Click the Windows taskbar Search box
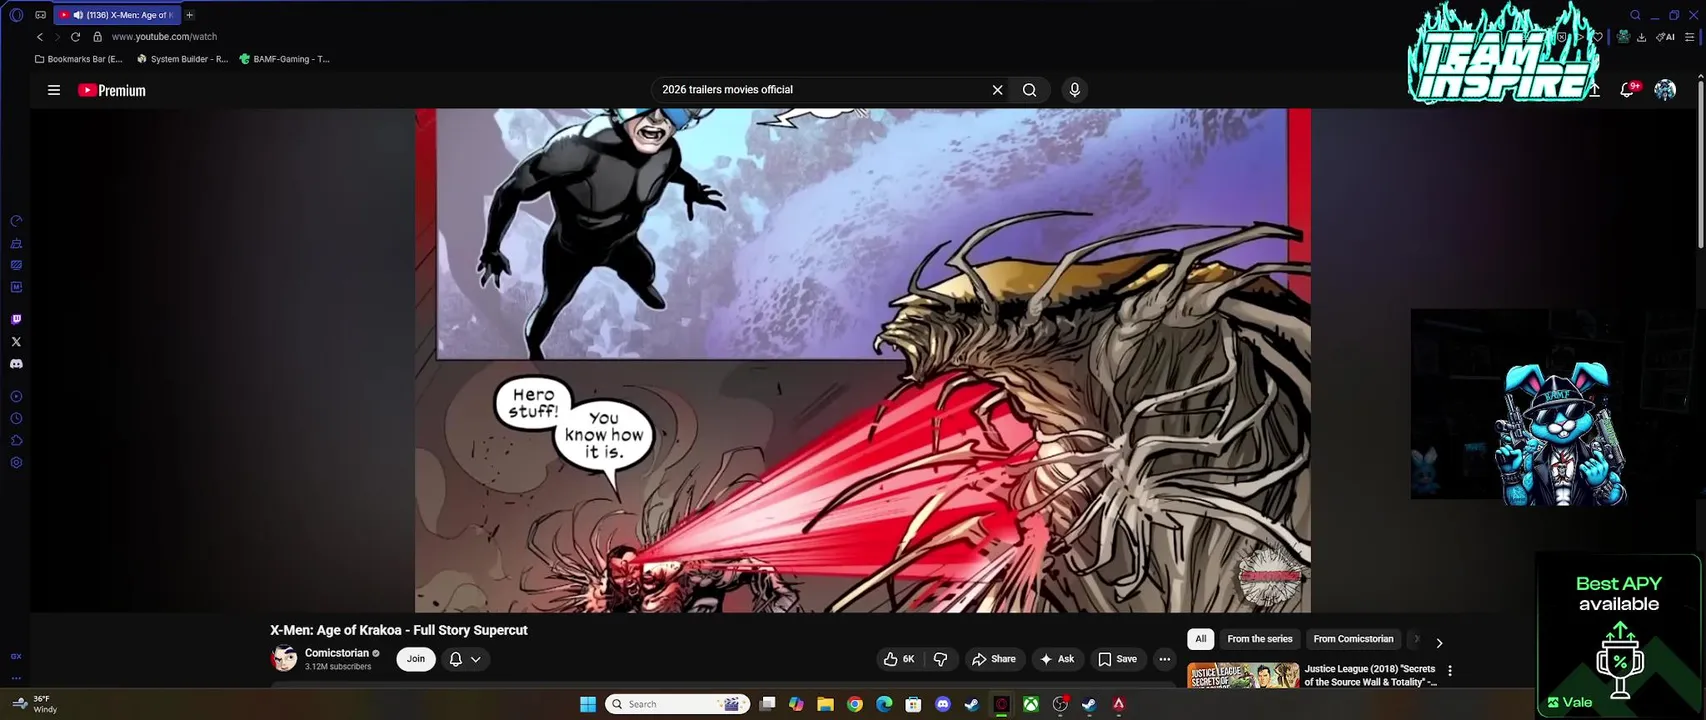This screenshot has height=720, width=1706. 678,704
